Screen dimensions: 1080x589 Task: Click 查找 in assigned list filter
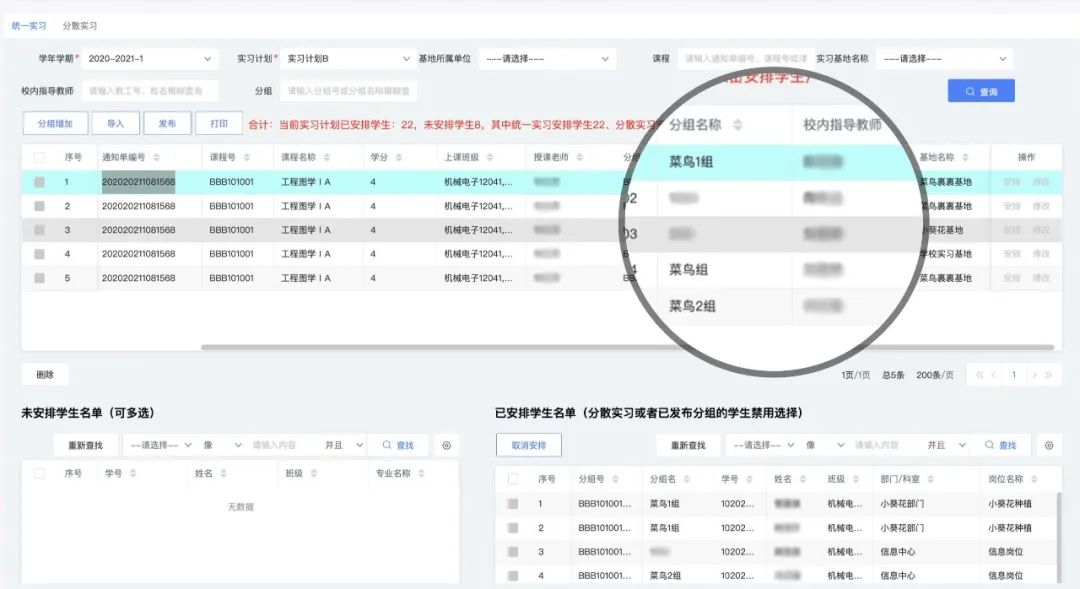1001,446
